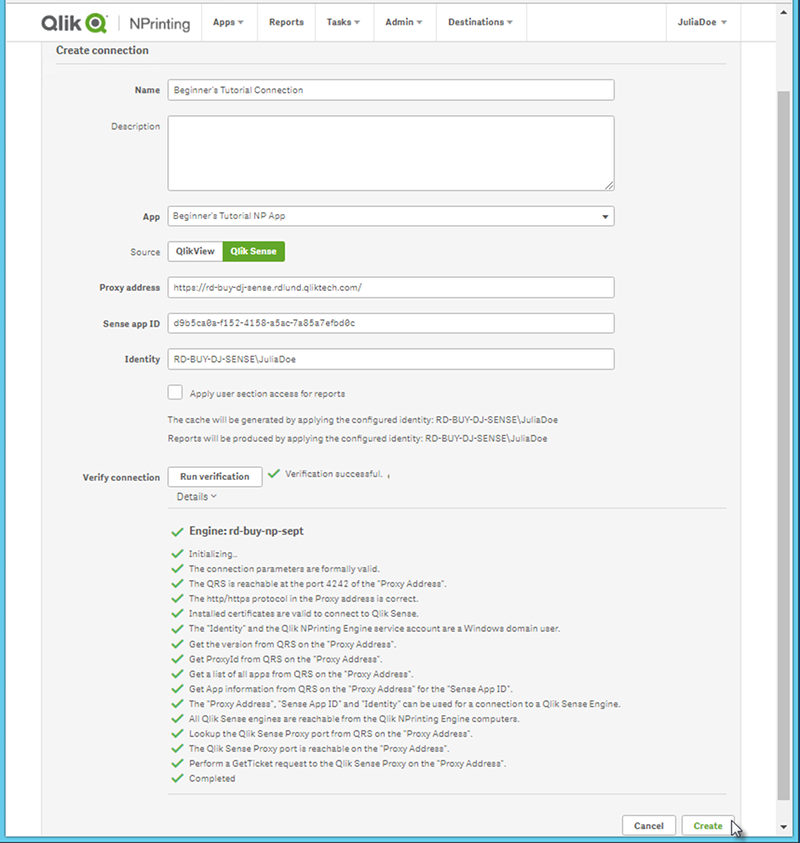Screen dimensions: 800x843
Task: Click the checkmark next to Engine: rd-buy-np-sept
Action: point(180,531)
